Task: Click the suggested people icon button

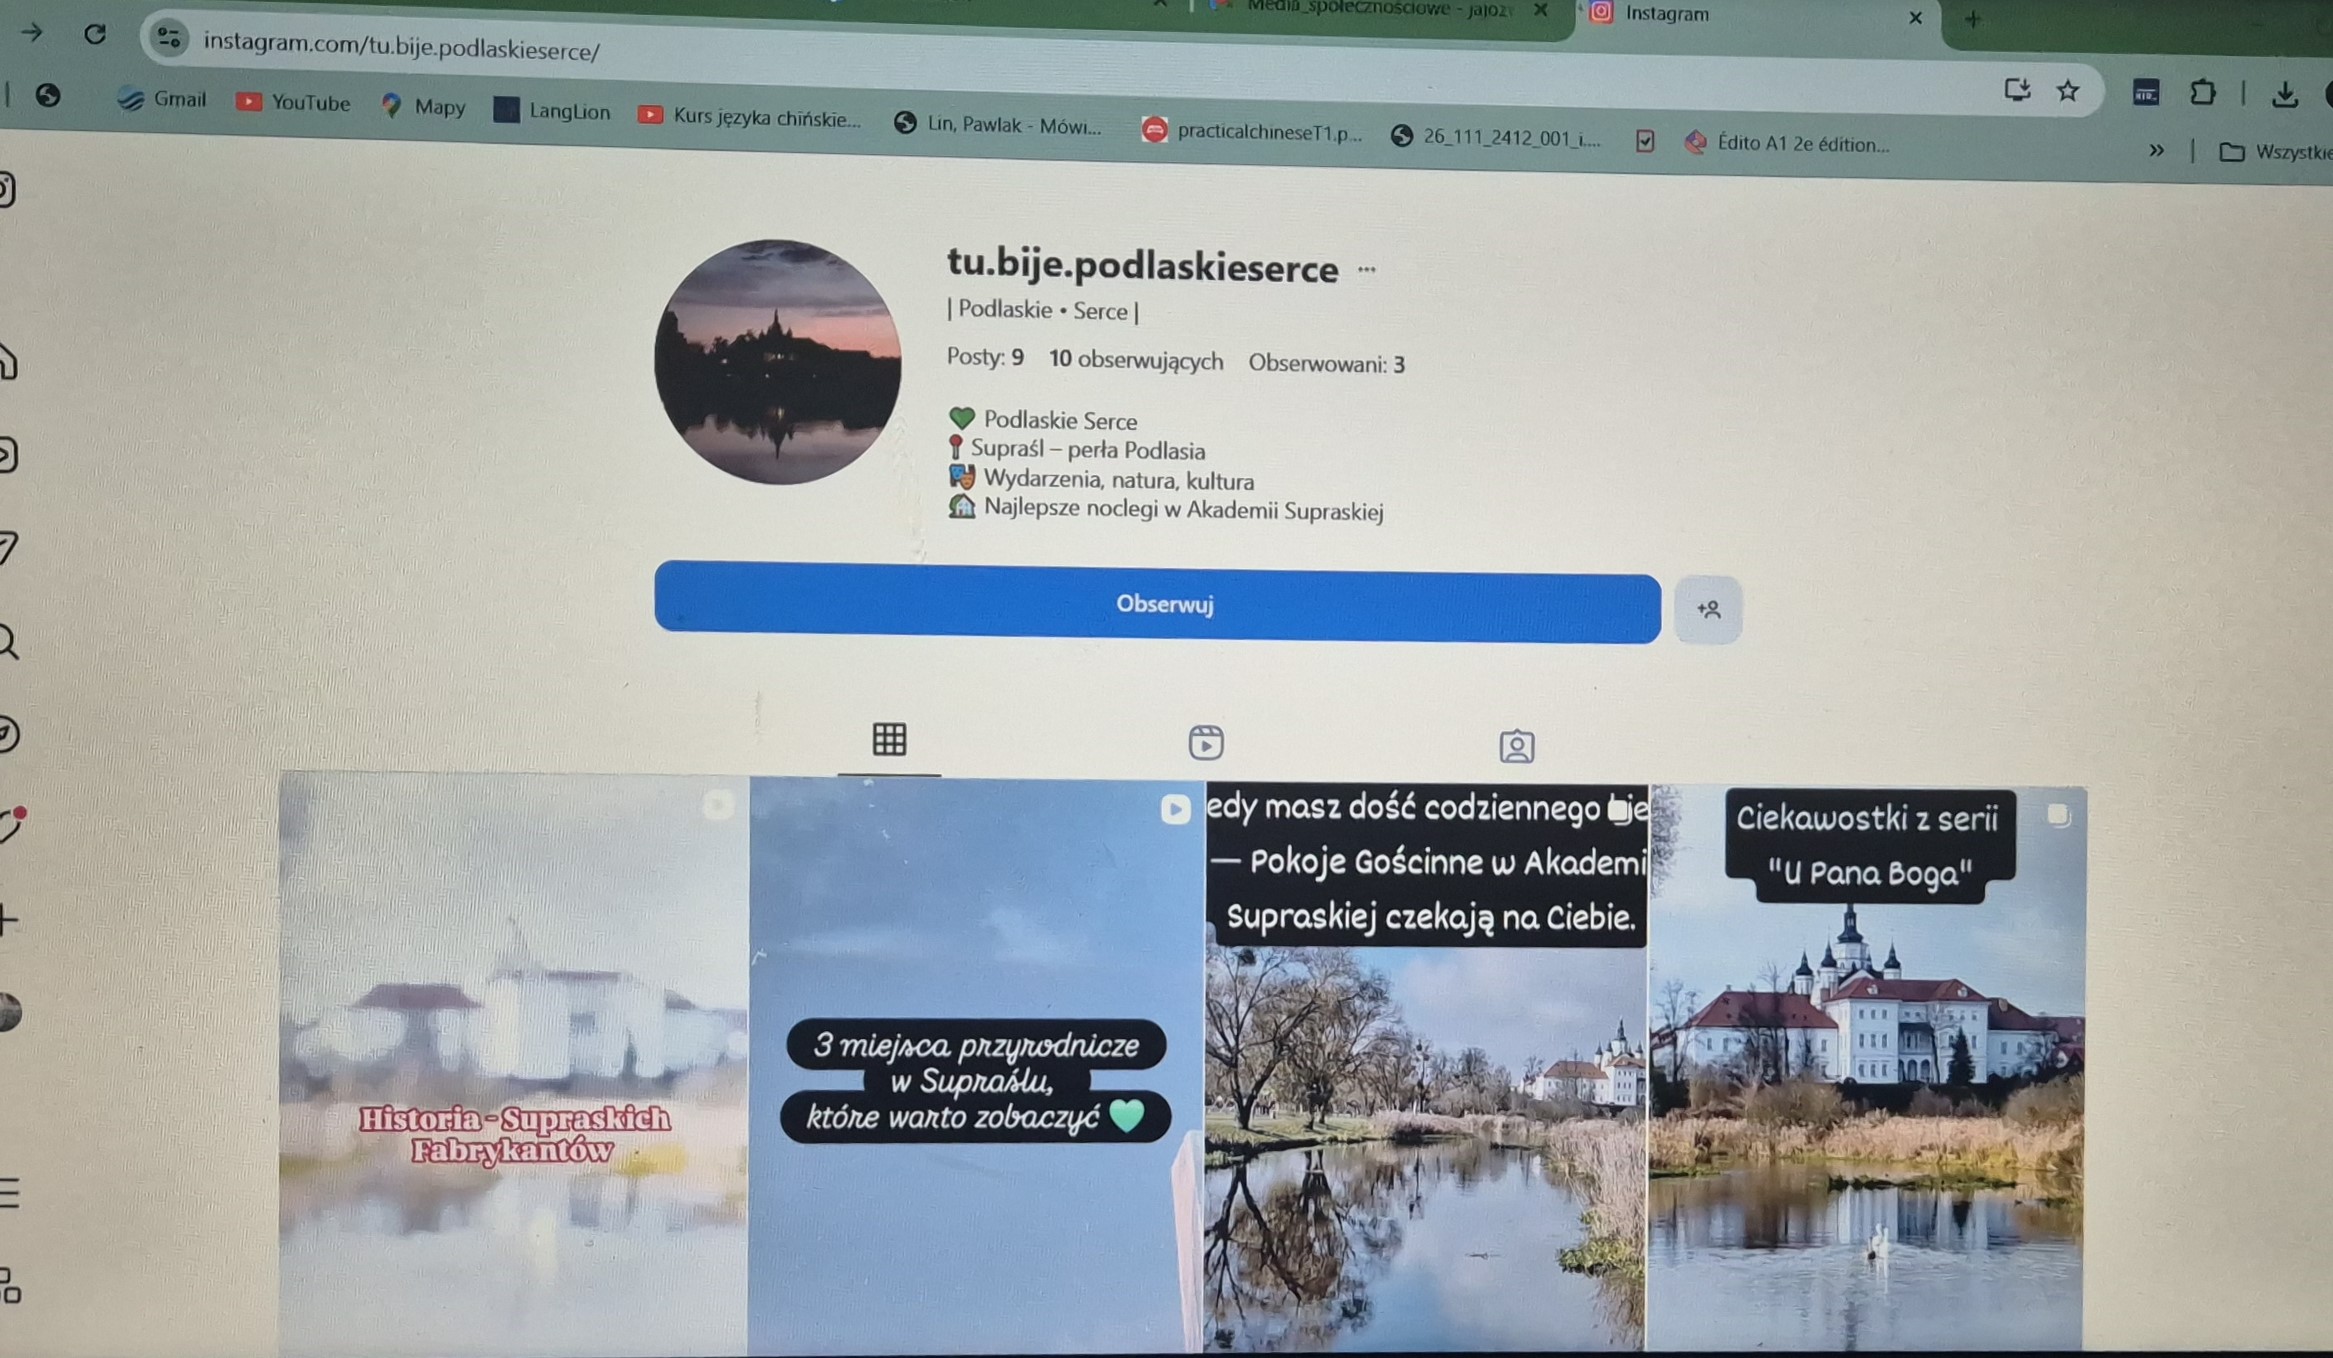Action: (1708, 609)
